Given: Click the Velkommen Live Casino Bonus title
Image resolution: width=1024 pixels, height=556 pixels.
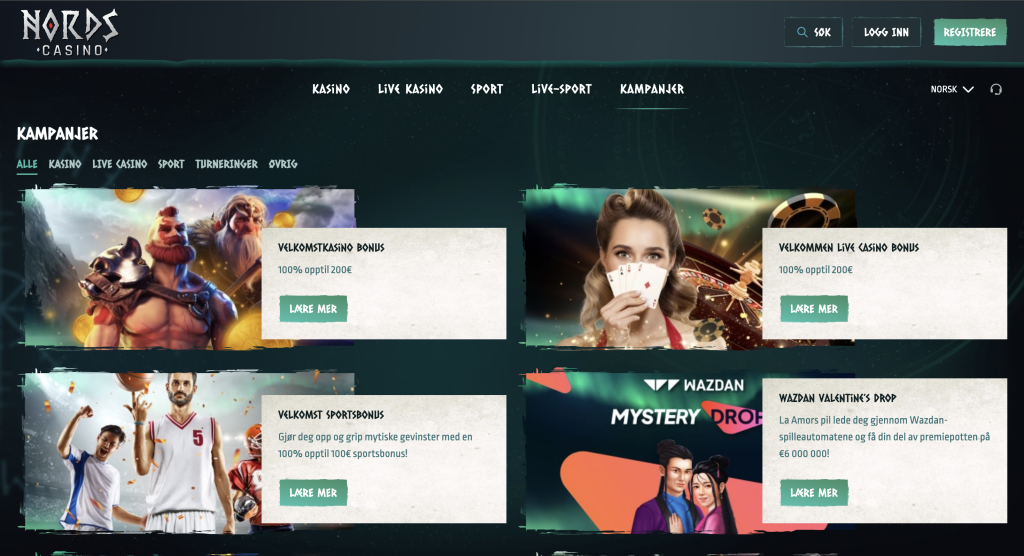Looking at the screenshot, I should [849, 248].
